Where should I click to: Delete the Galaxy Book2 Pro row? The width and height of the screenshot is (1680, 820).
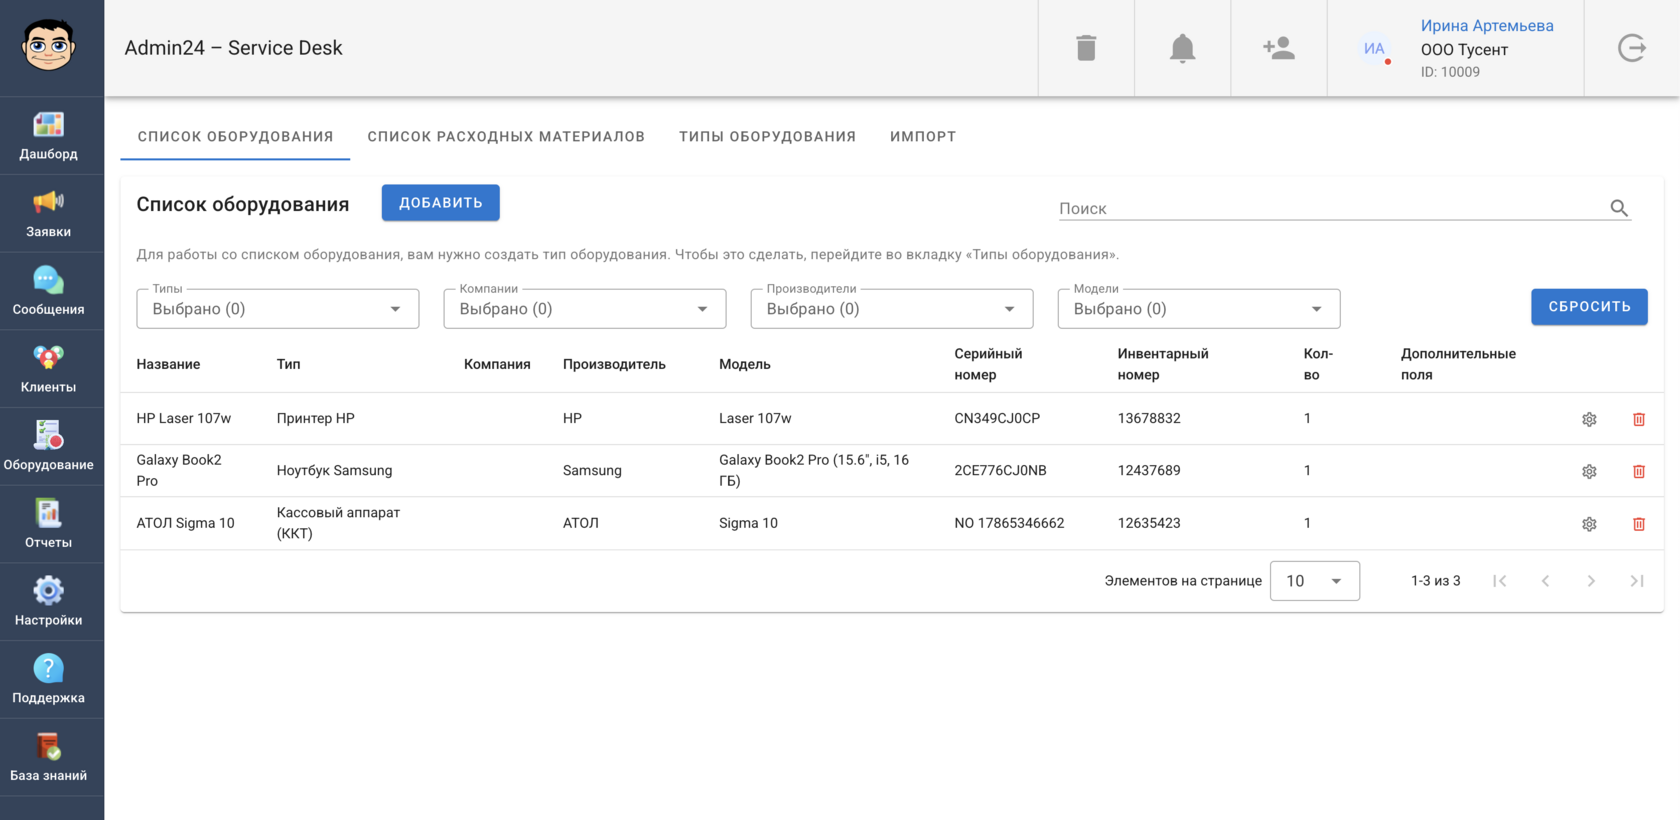(1639, 471)
